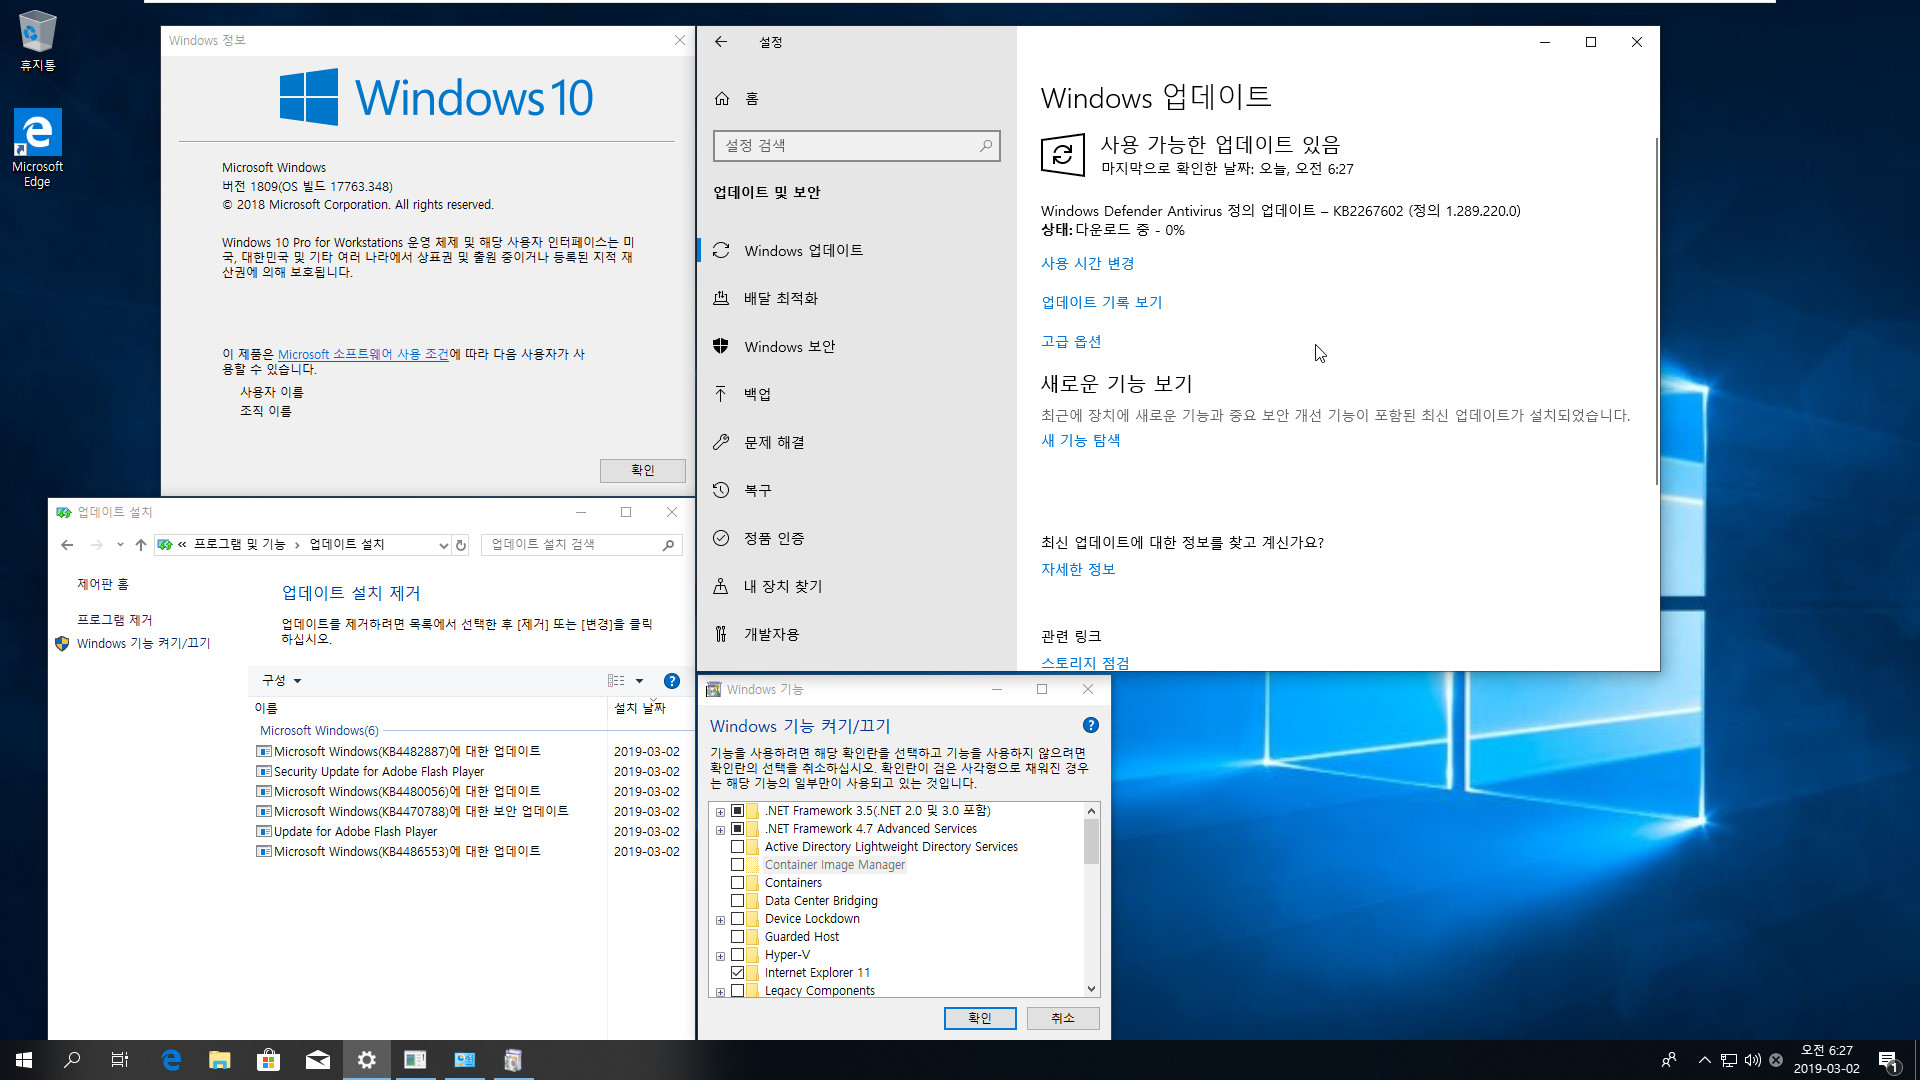Switch to Windows 기능 taskbar button
Viewport: 1920px width, 1080px height.
[513, 1060]
